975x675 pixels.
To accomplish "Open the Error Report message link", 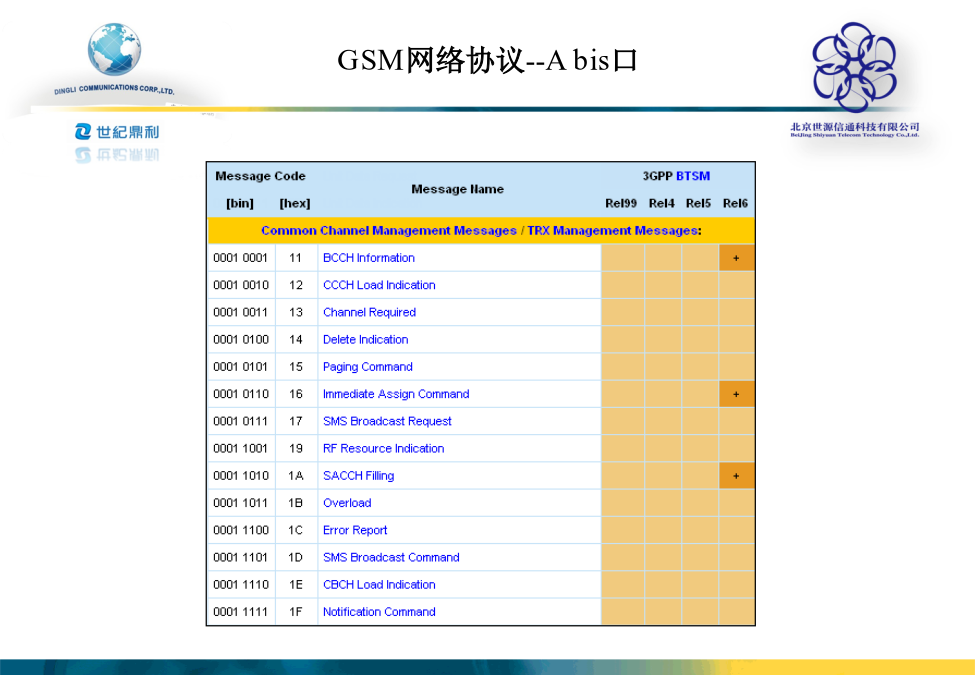I will [x=355, y=530].
